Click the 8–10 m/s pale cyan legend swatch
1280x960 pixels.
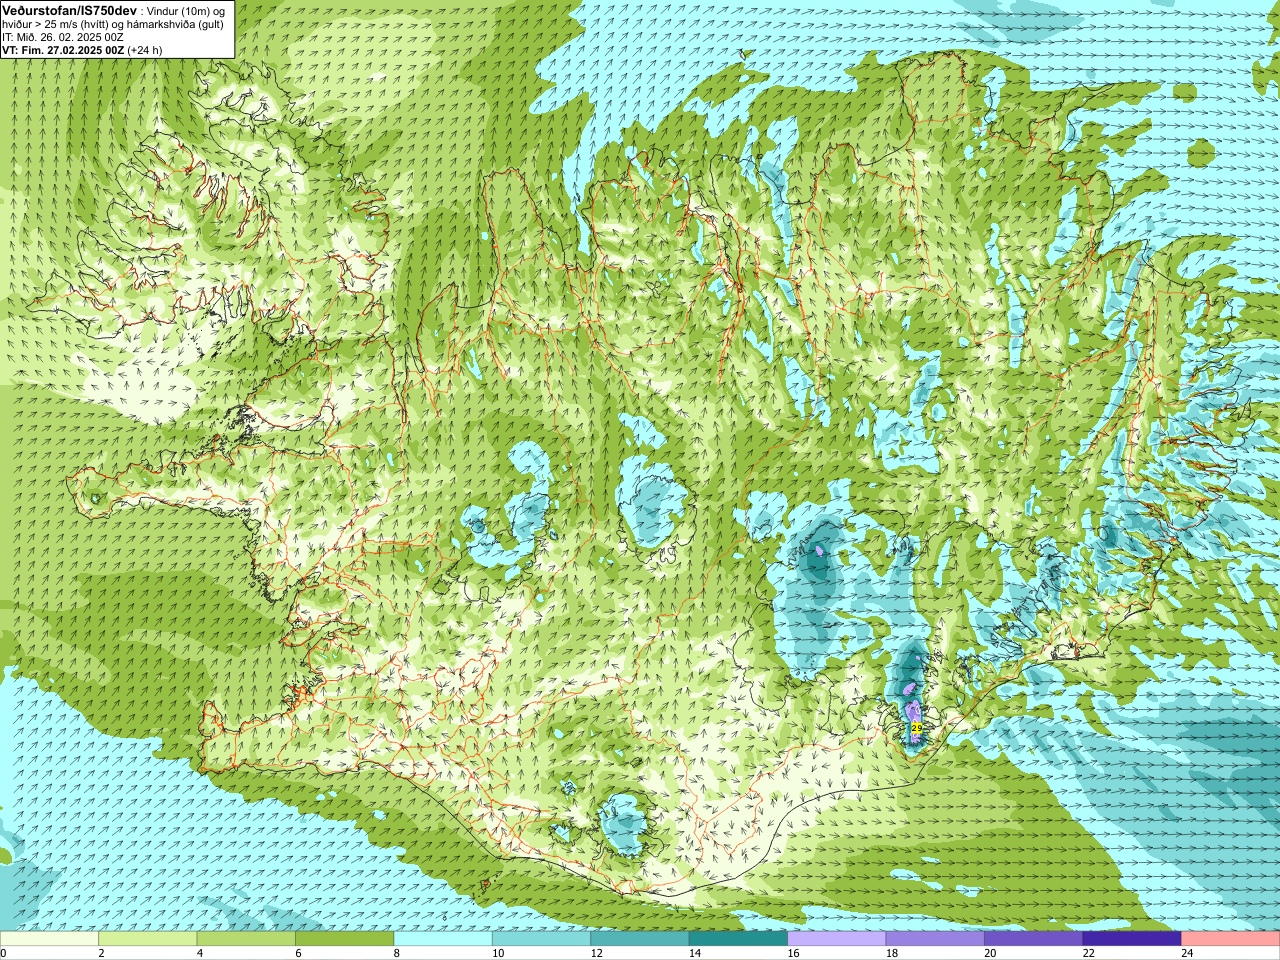[443, 939]
